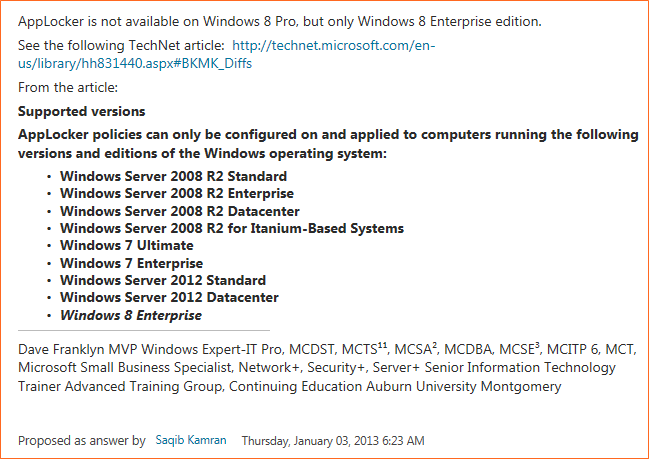The width and height of the screenshot is (649, 459).
Task: Click the "Proposed as answer by" label
Action: (82, 440)
